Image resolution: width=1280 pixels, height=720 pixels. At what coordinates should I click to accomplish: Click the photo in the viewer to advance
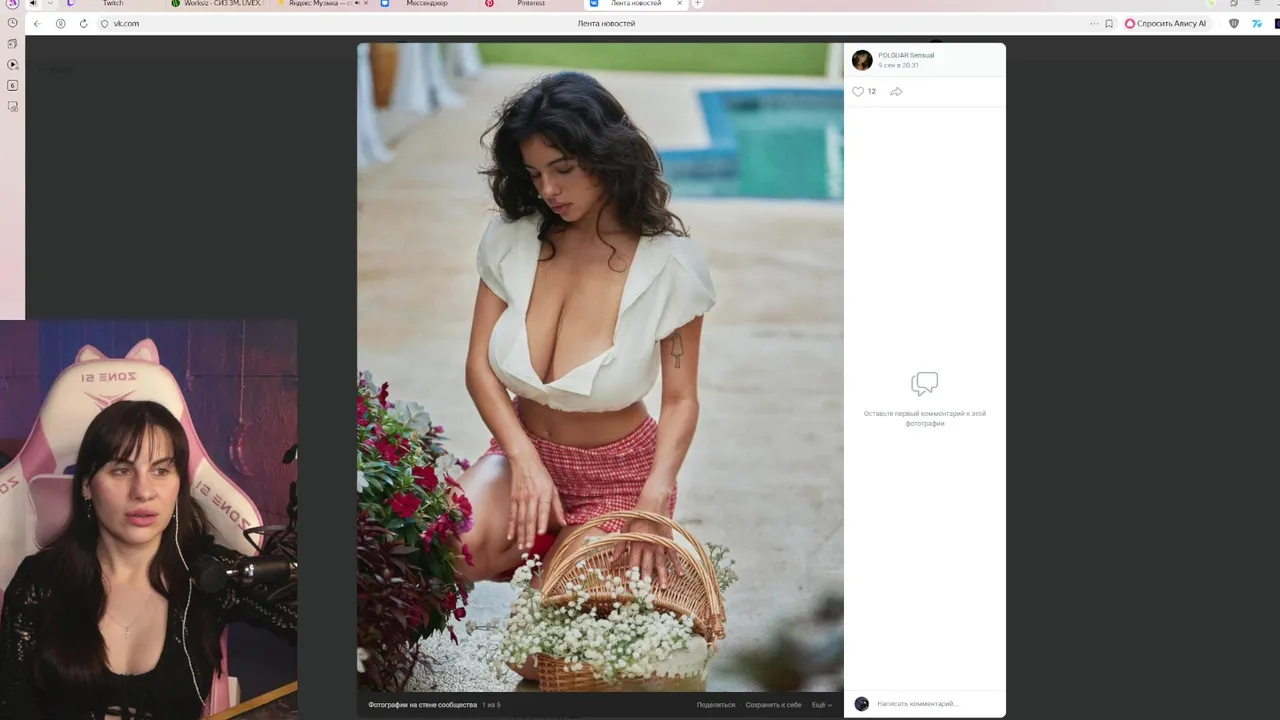click(600, 367)
